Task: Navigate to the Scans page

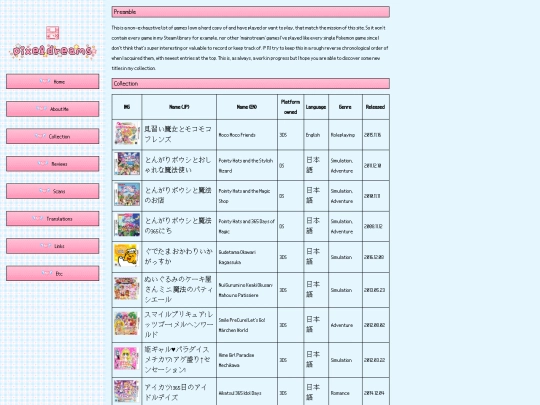Action: tap(52, 191)
